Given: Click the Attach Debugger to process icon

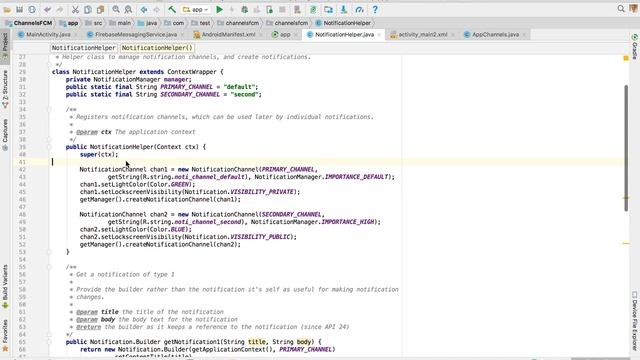Looking at the screenshot, I should tap(269, 9).
